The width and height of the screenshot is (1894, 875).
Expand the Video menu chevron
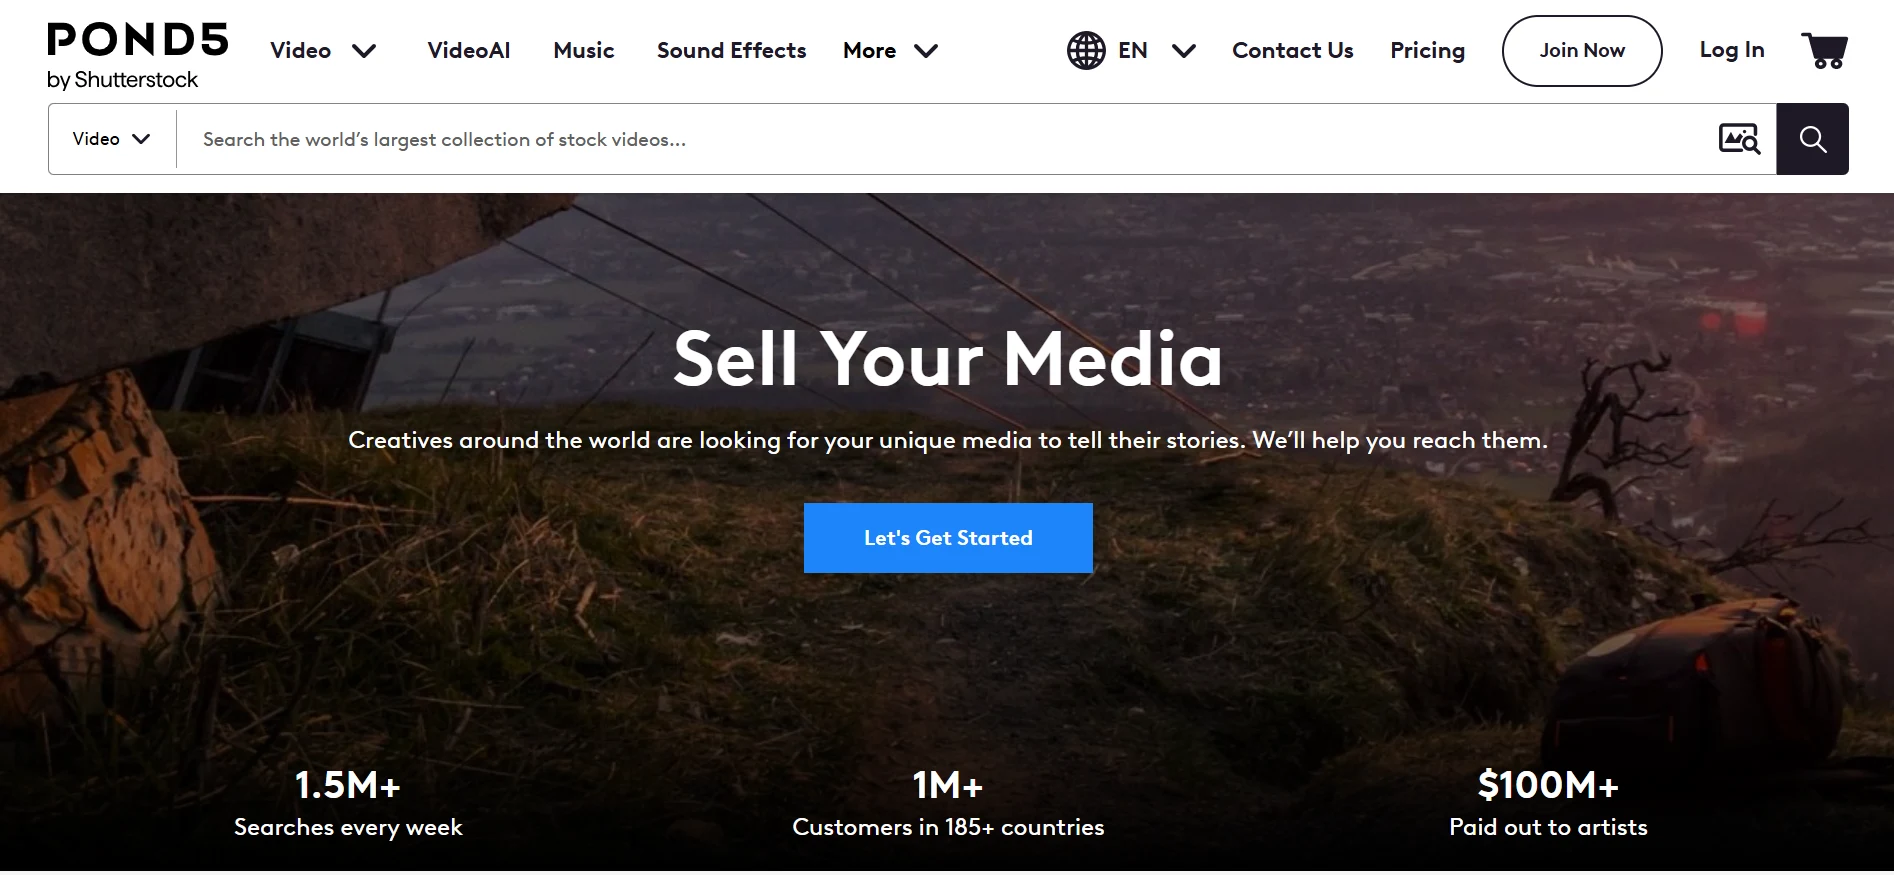pos(364,51)
